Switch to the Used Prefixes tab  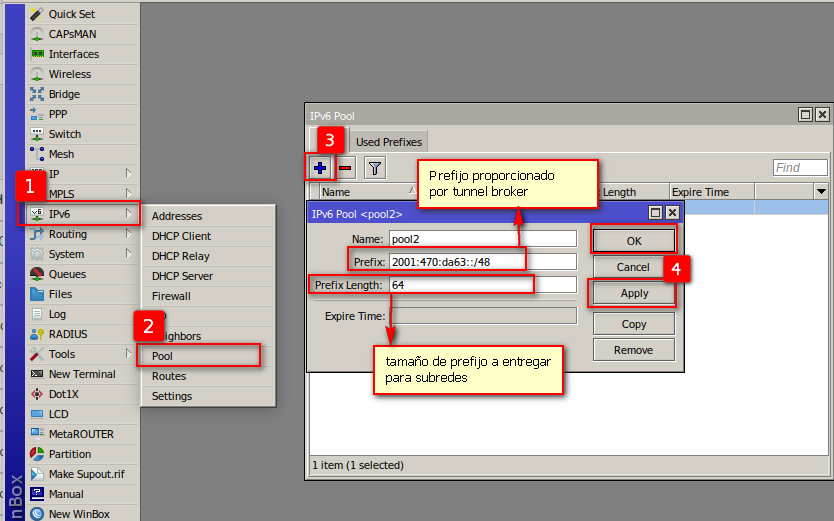pos(389,142)
